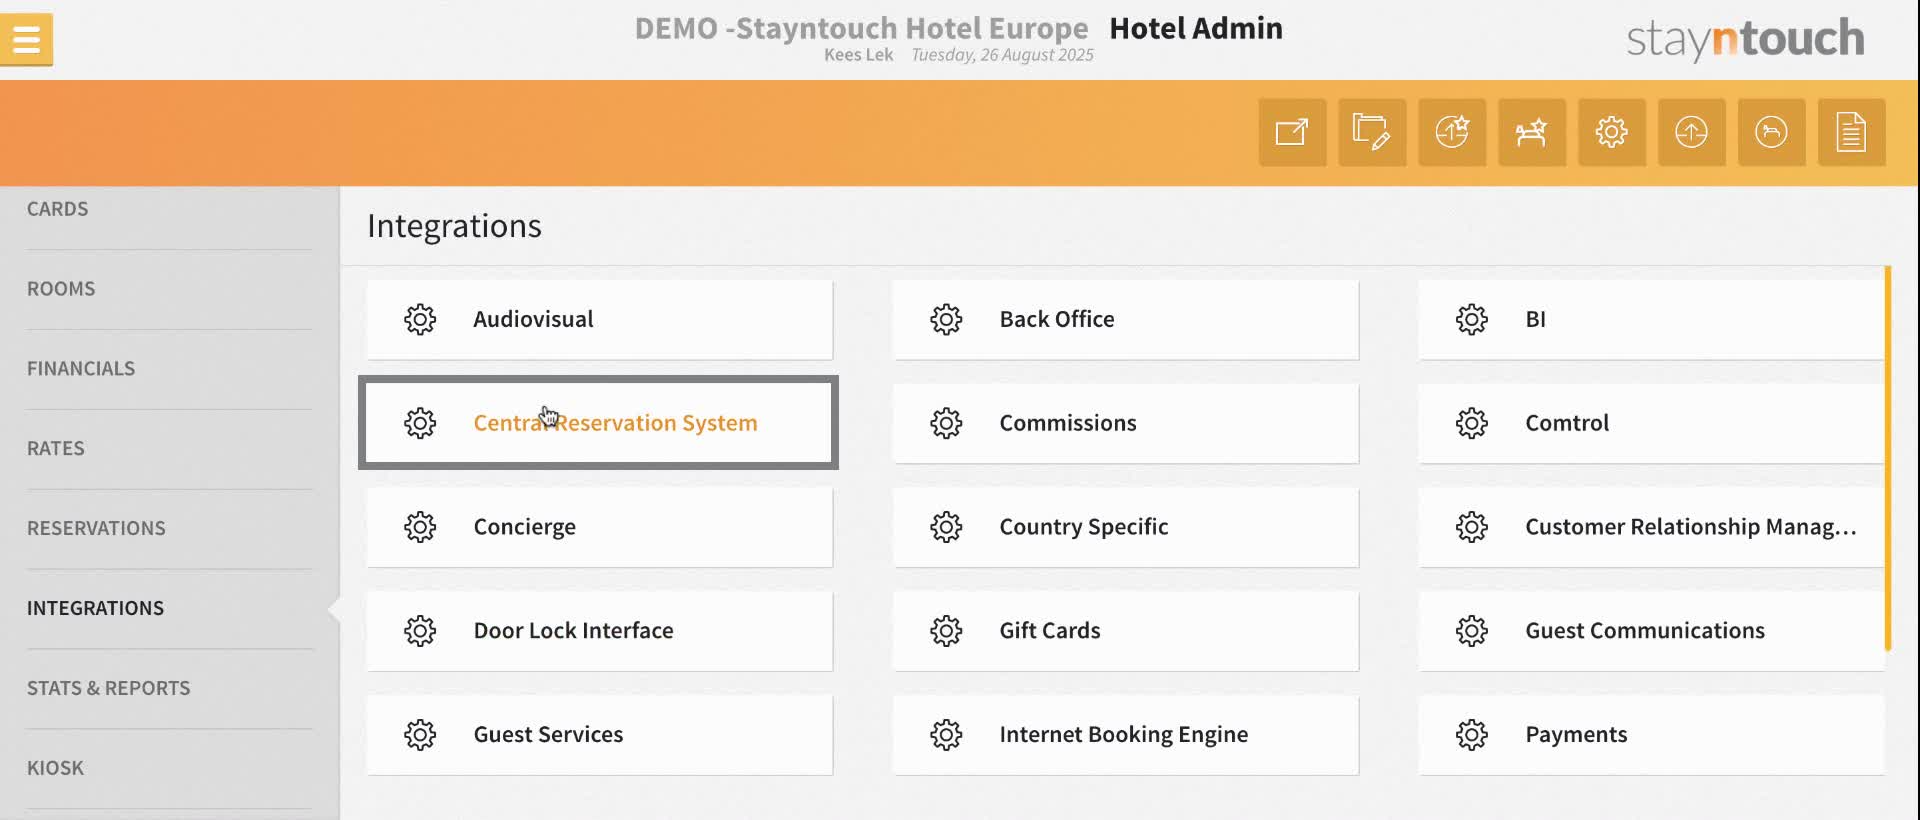
Task: Click the folder with pencil shortcut icon
Action: 1372,132
